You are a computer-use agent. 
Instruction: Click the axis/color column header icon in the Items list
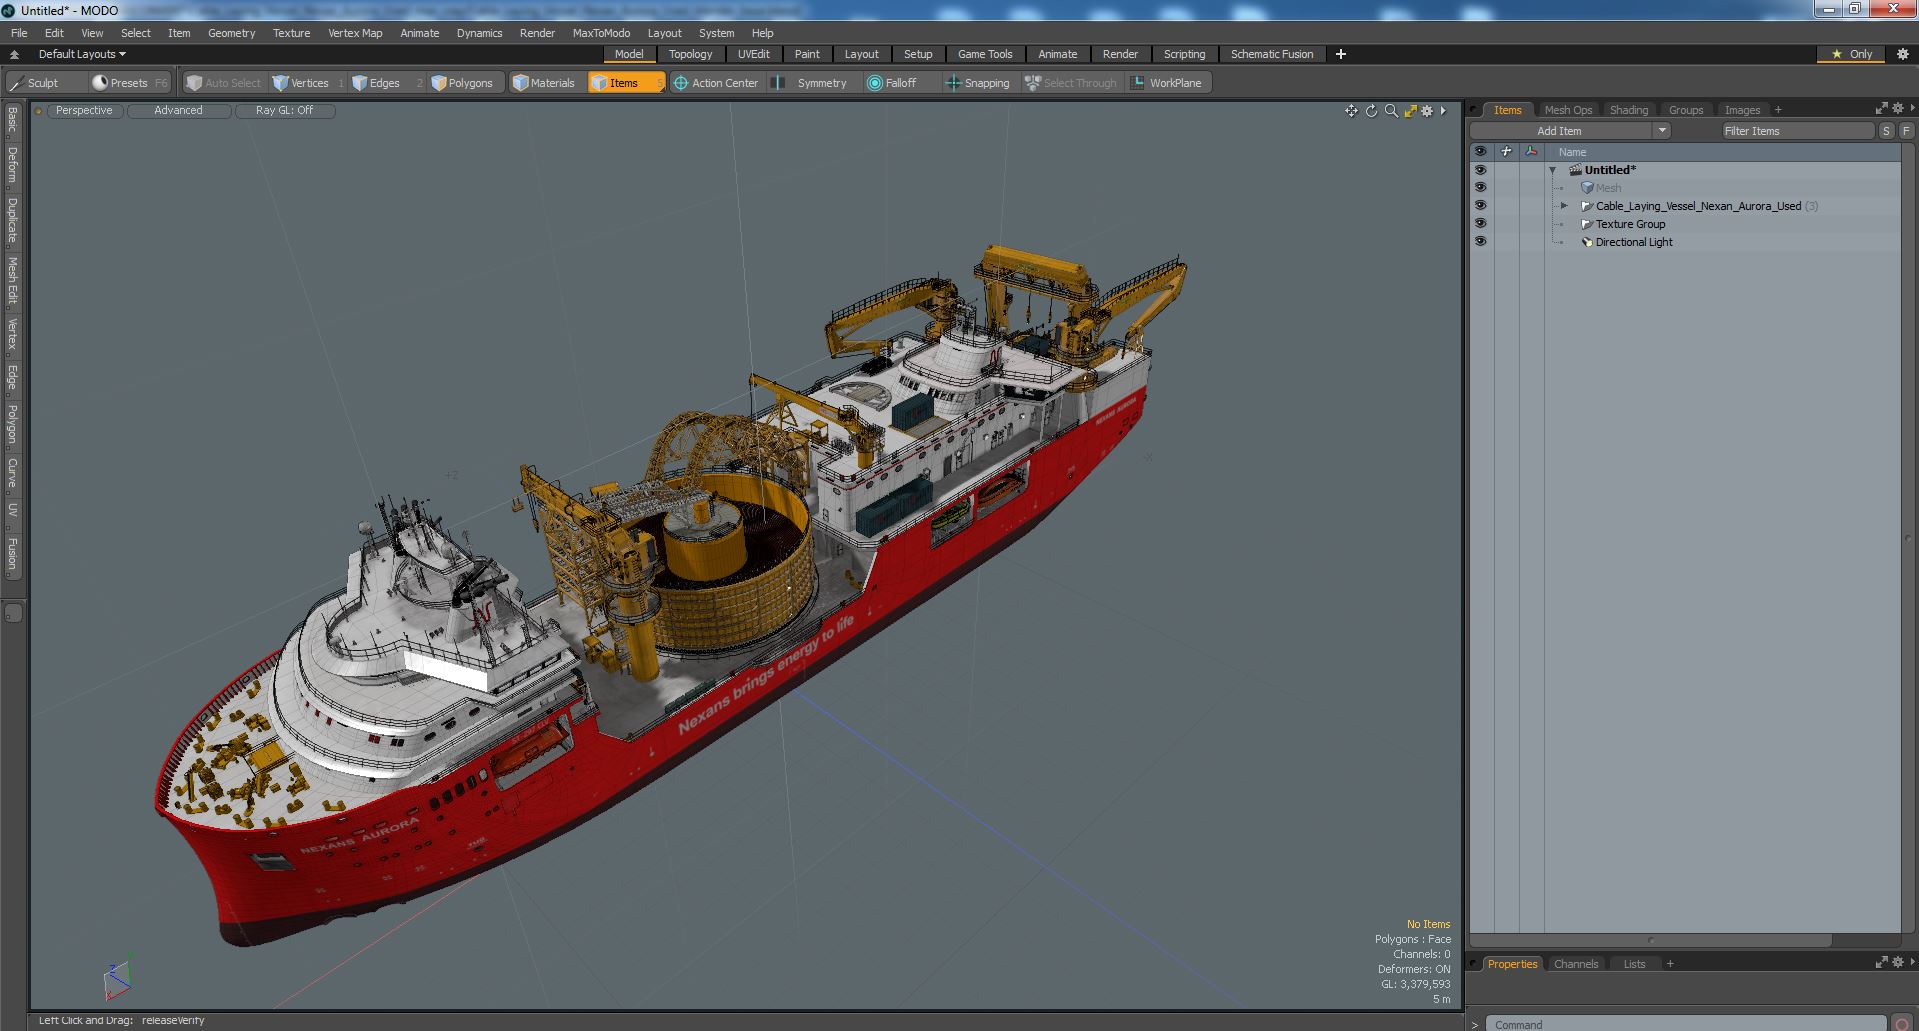1531,152
